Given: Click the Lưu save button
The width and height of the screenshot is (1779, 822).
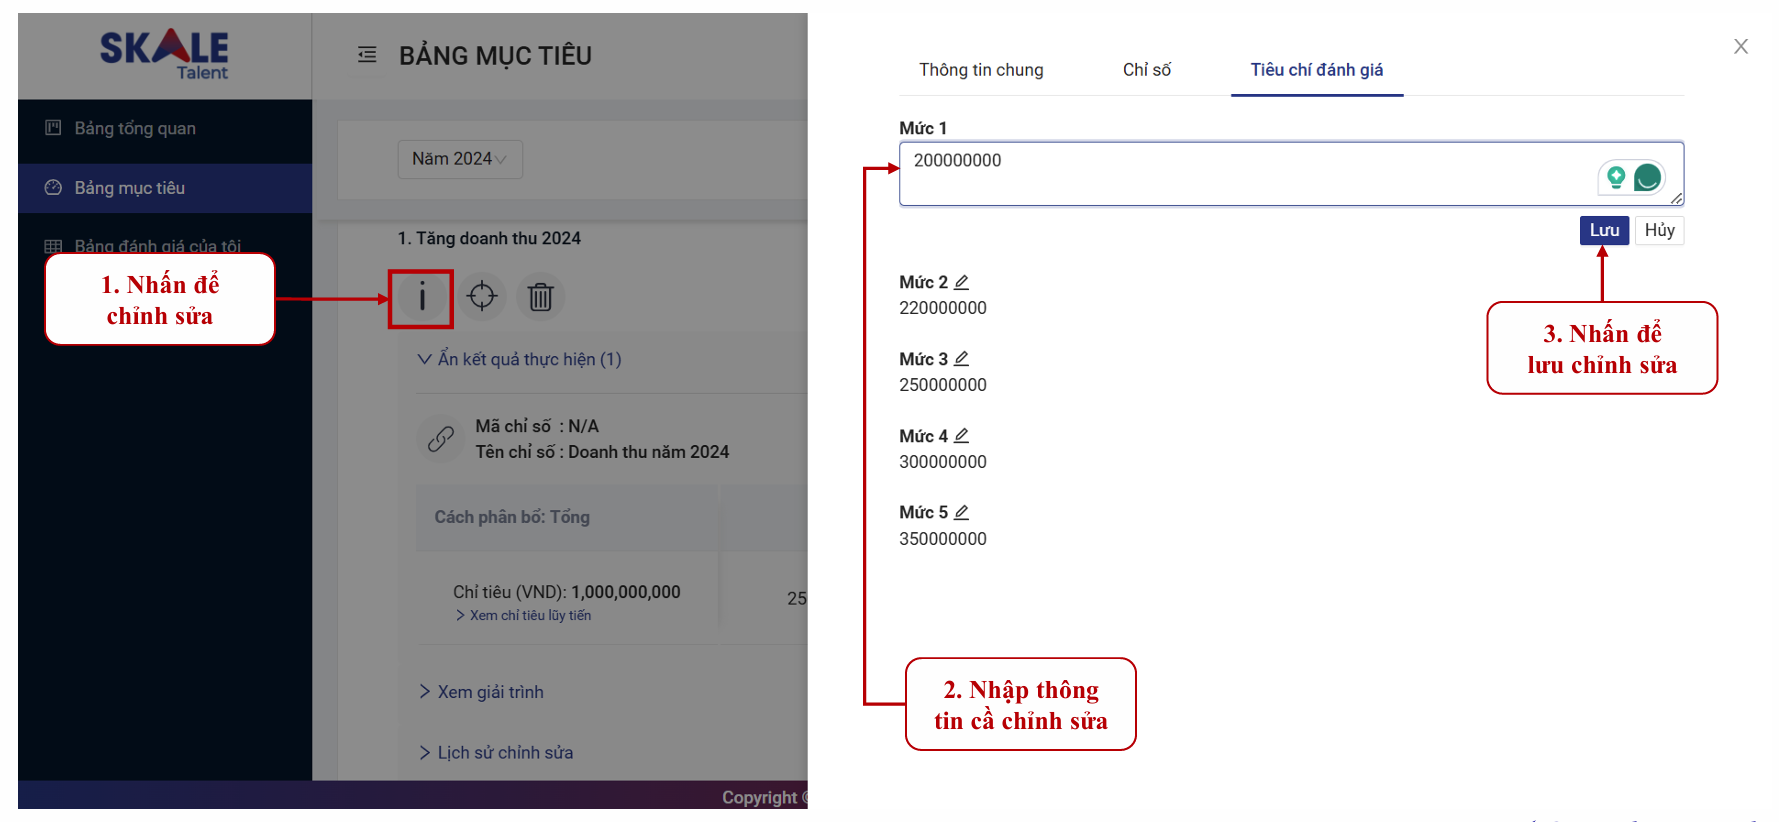Looking at the screenshot, I should 1604,230.
